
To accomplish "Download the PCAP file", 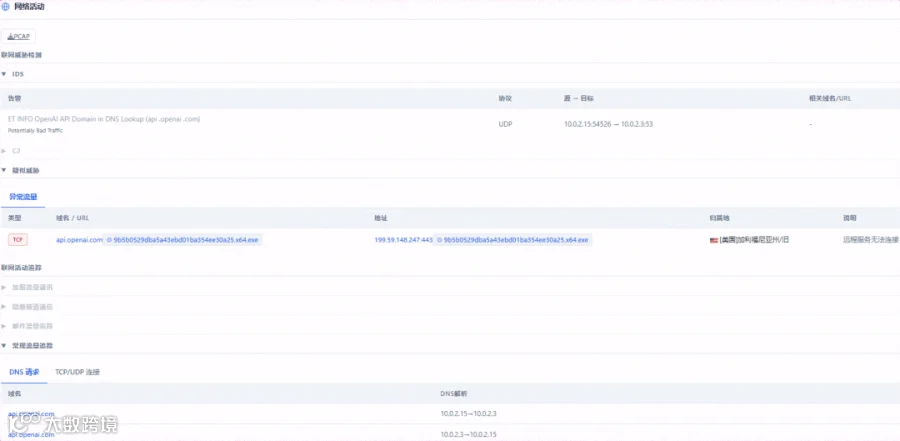I will coord(18,37).
